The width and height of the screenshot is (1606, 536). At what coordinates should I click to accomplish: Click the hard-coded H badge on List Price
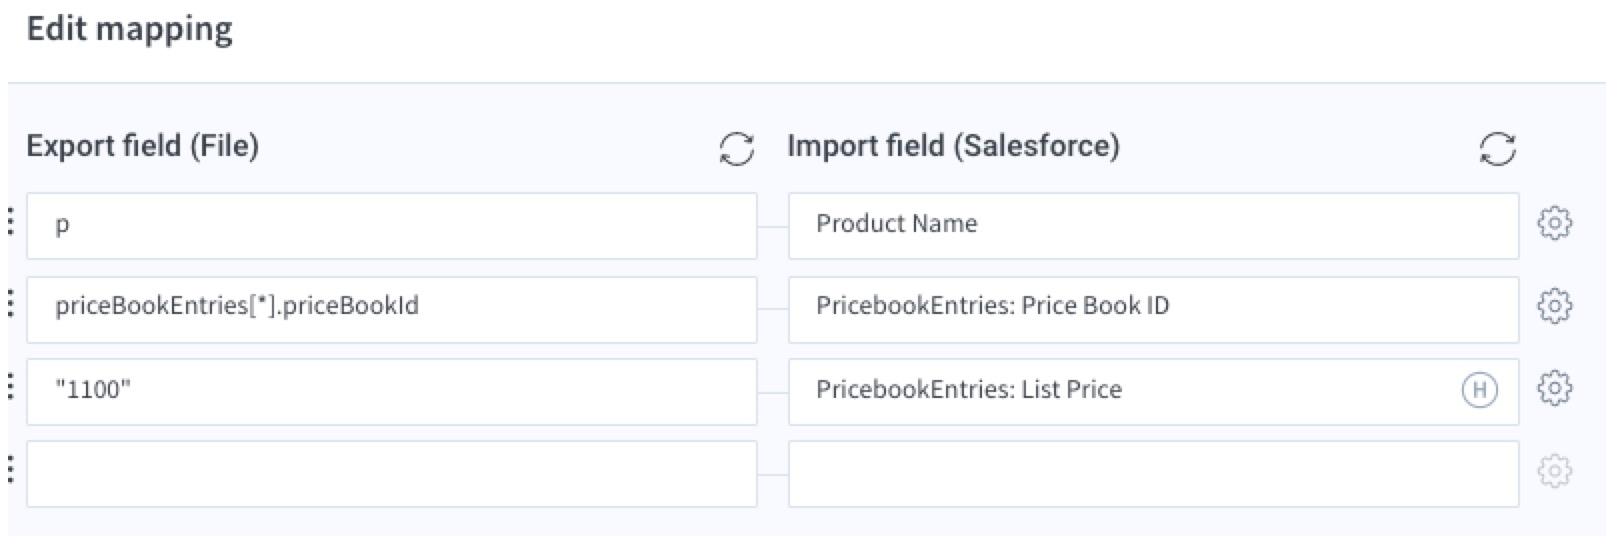pos(1480,389)
